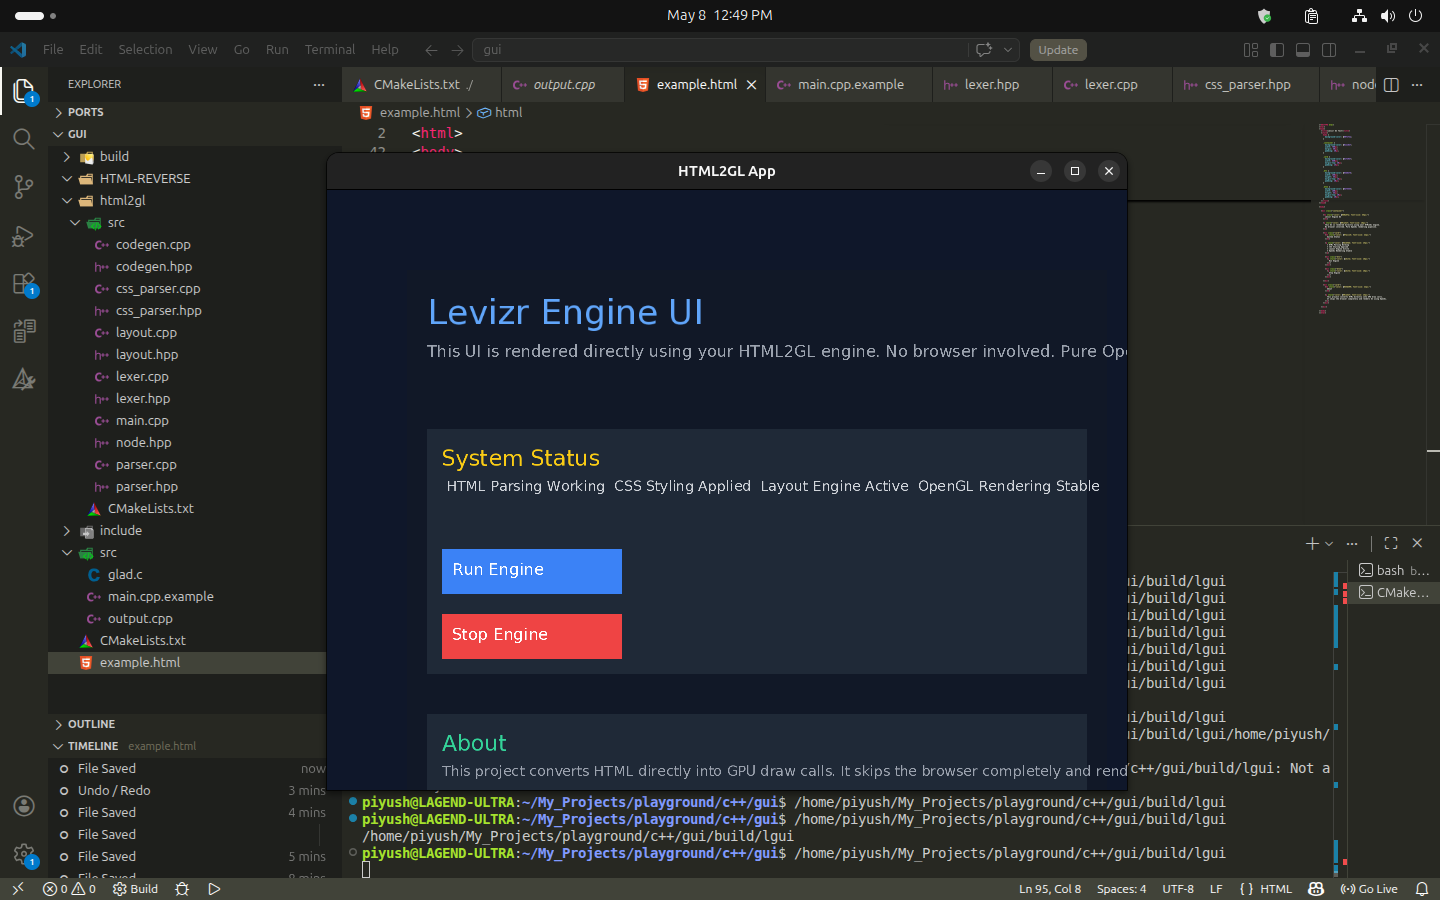Open Run and Debug view
Viewport: 1440px width, 900px height.
tap(24, 236)
